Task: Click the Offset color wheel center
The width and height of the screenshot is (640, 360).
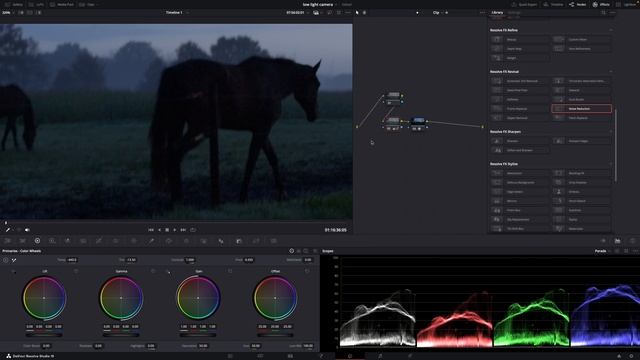Action: pyautogui.click(x=275, y=298)
